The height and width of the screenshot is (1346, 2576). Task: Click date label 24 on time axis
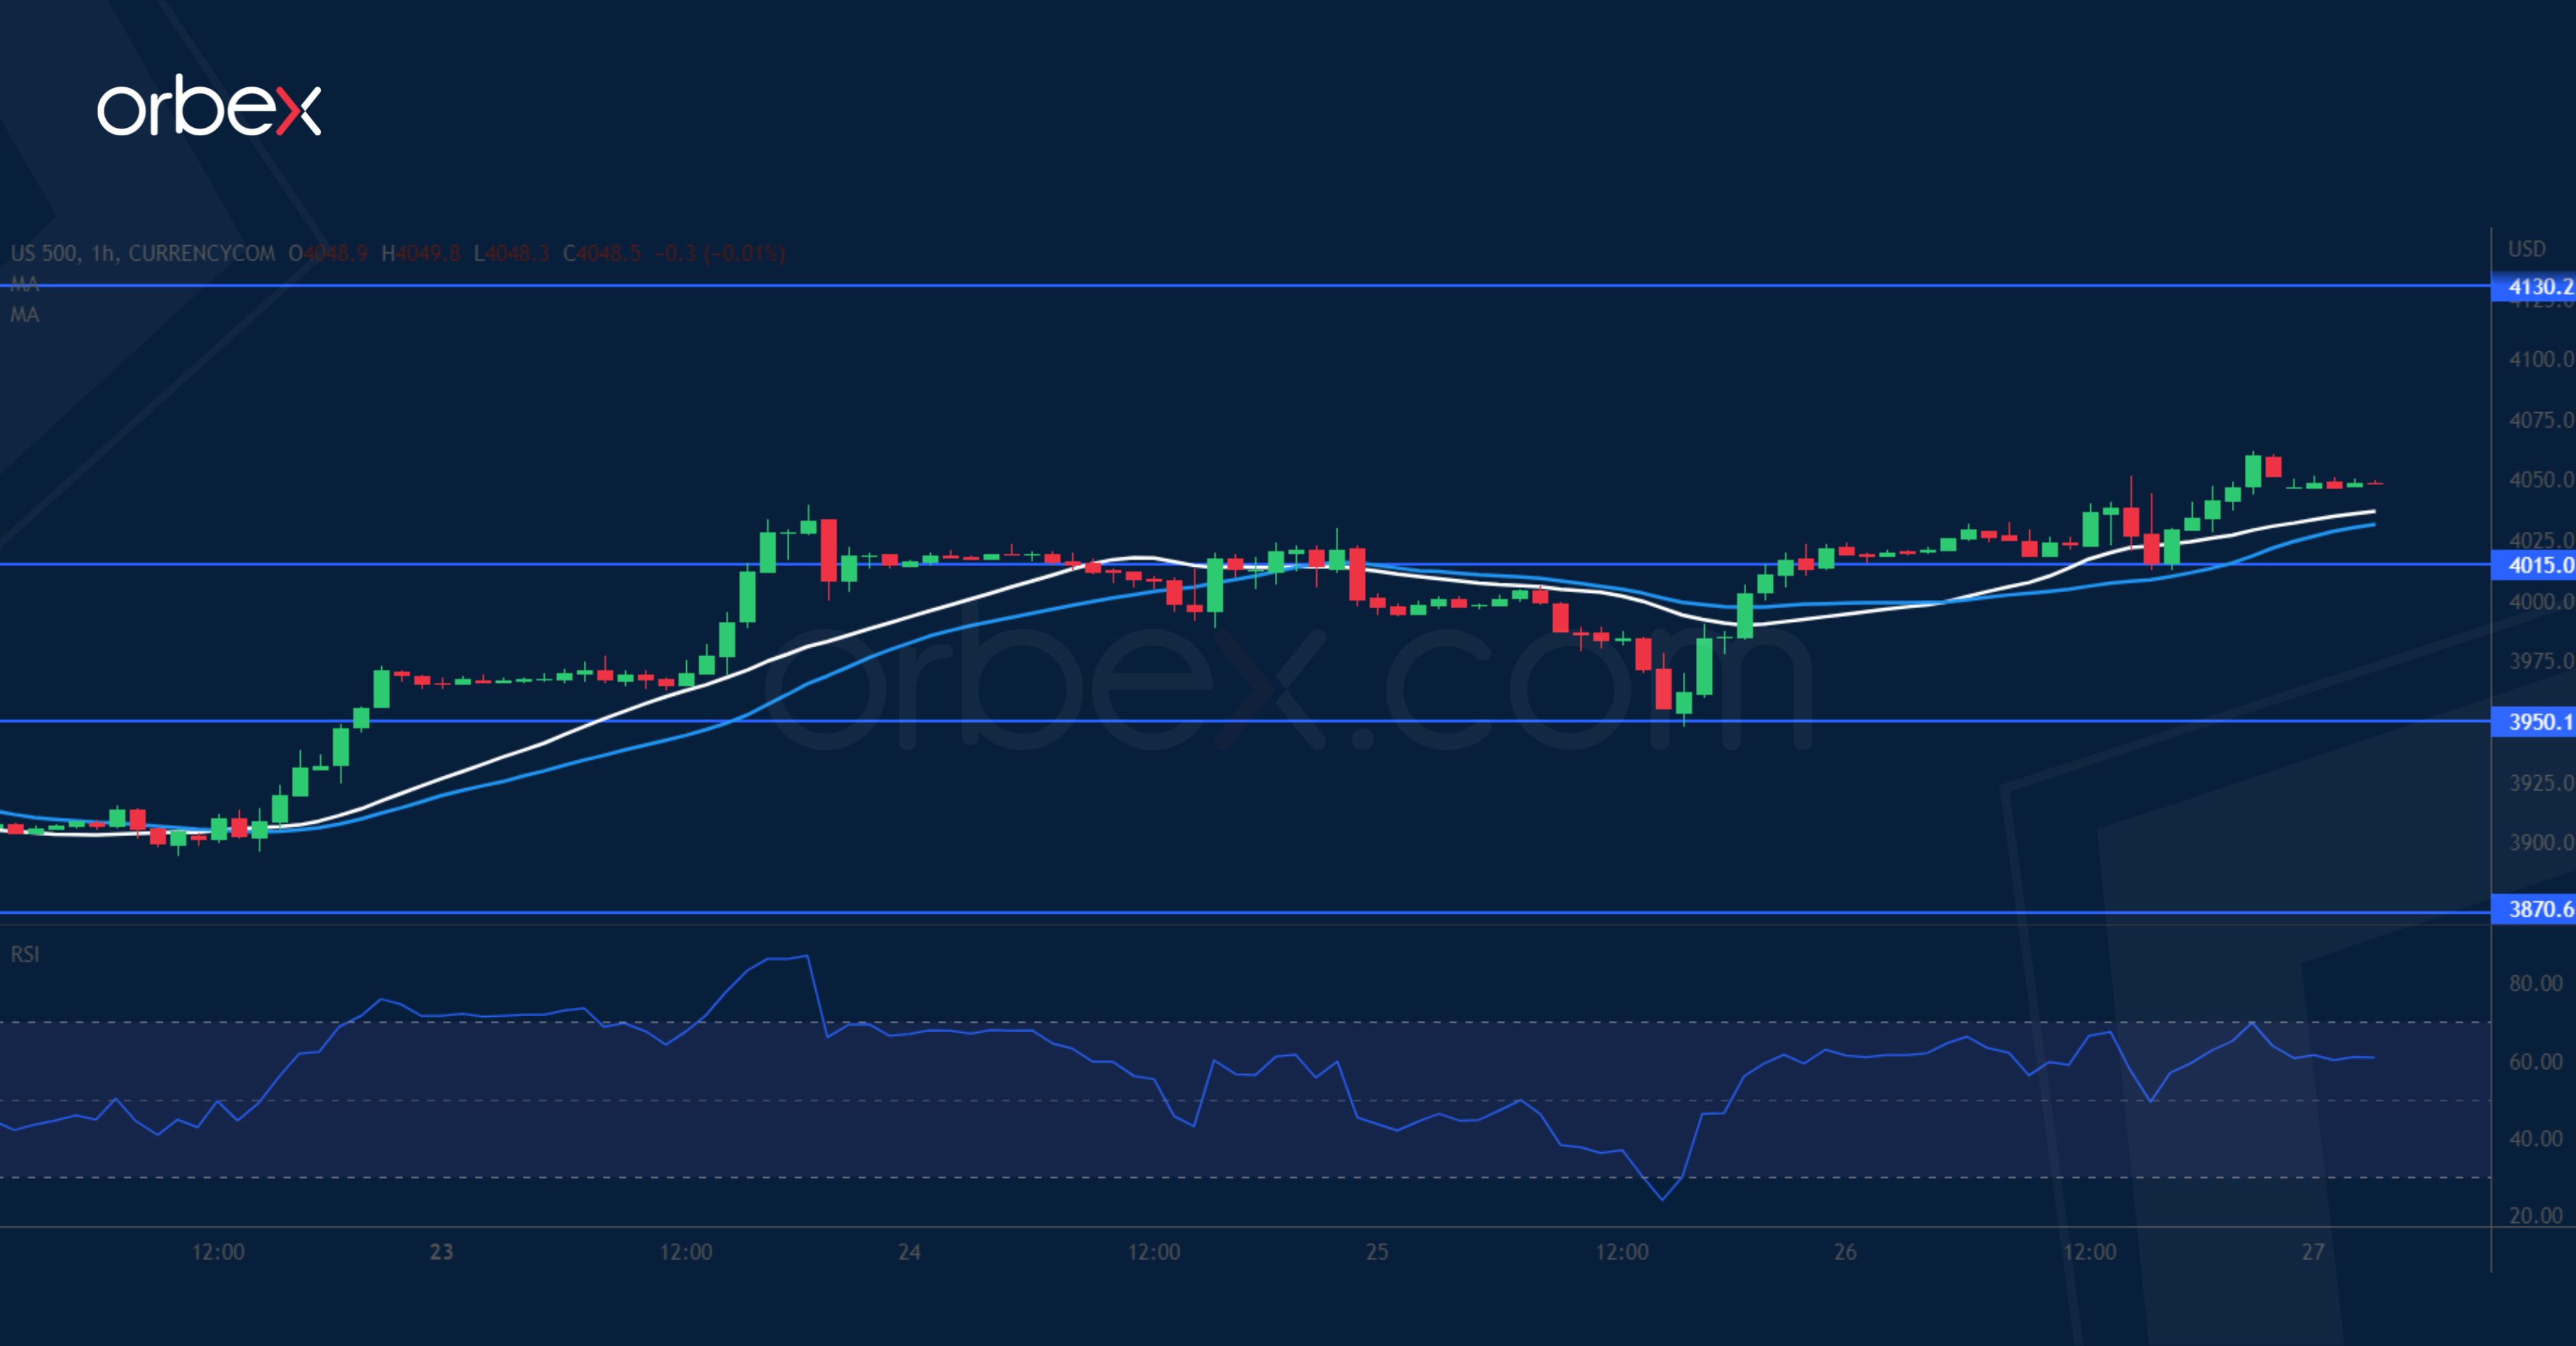click(x=909, y=1252)
